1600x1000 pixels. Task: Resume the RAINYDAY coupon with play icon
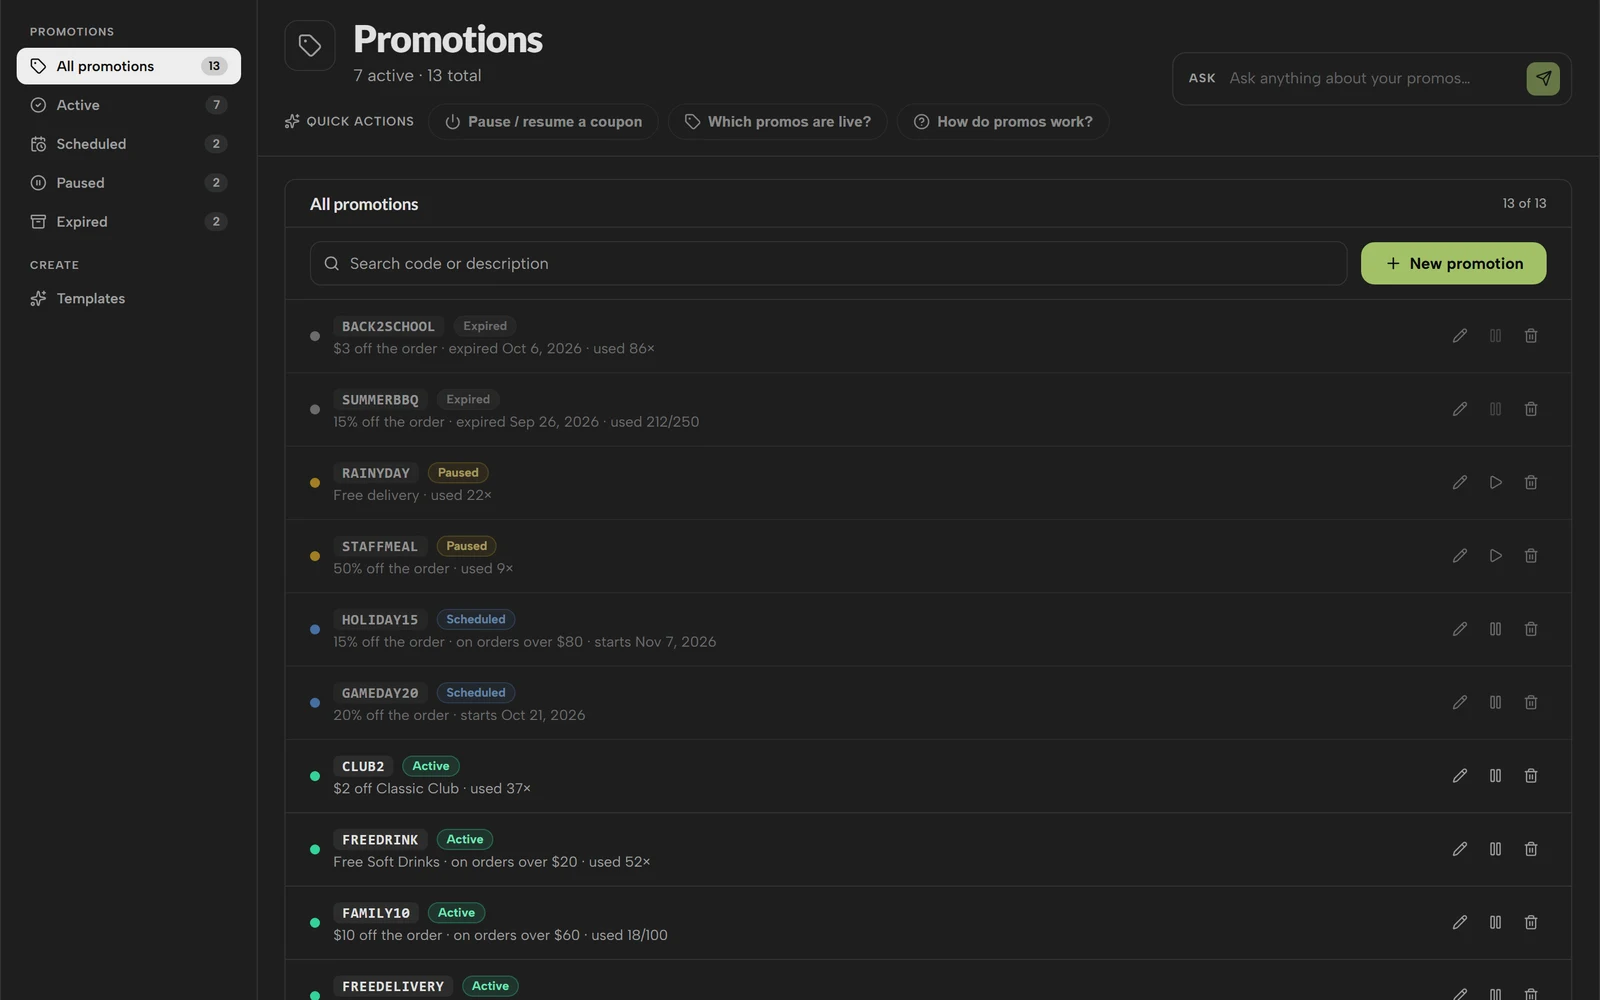[1496, 482]
